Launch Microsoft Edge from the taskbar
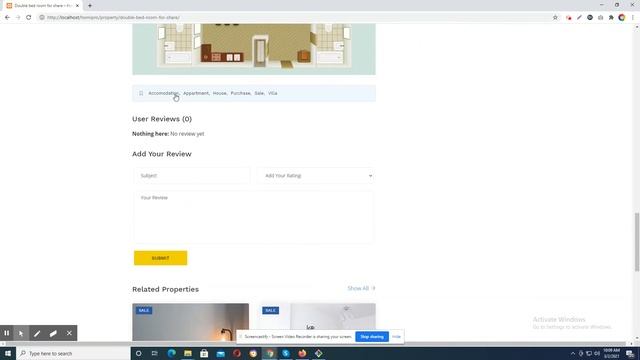The image size is (640, 360). 171,353
